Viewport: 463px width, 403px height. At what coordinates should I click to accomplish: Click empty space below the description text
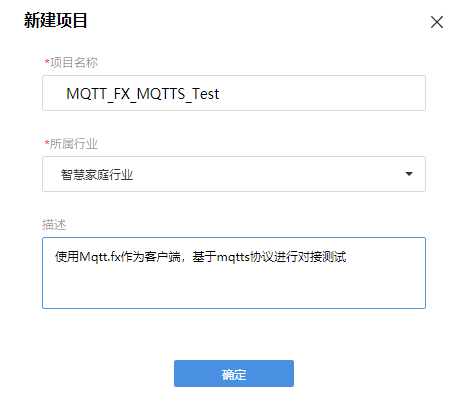pos(234,288)
